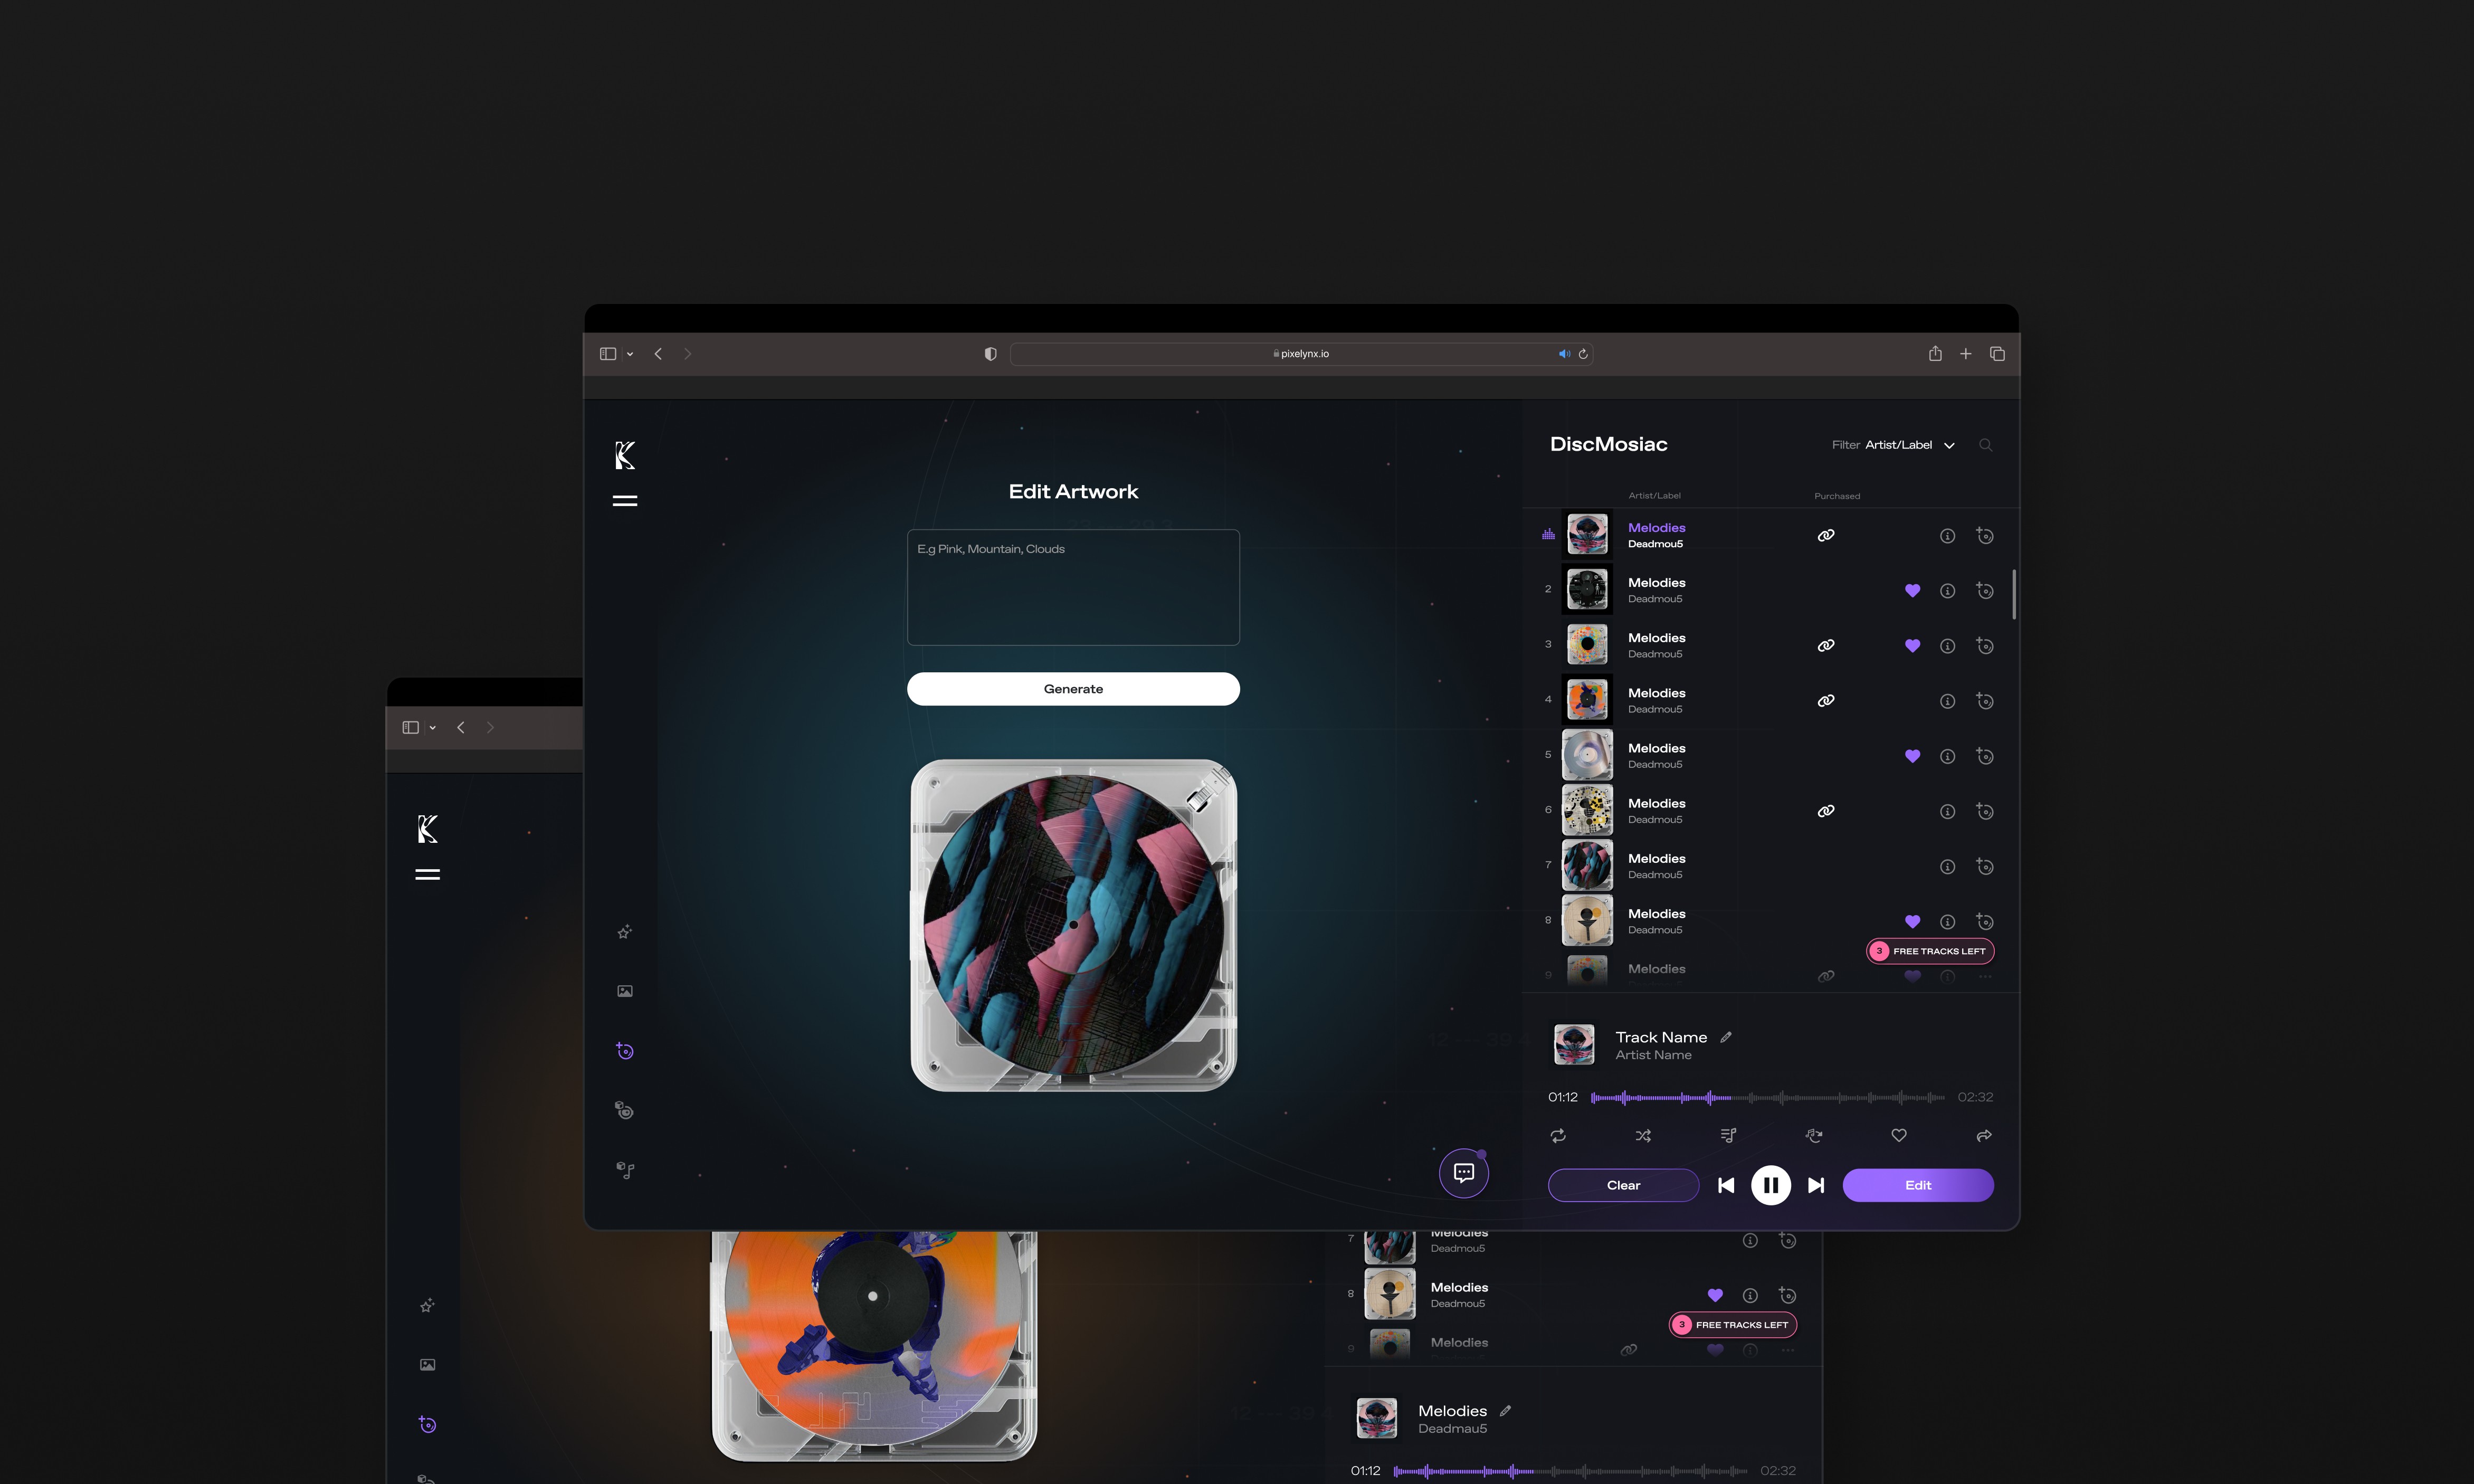Select the generated disc artwork preview

point(1073,925)
